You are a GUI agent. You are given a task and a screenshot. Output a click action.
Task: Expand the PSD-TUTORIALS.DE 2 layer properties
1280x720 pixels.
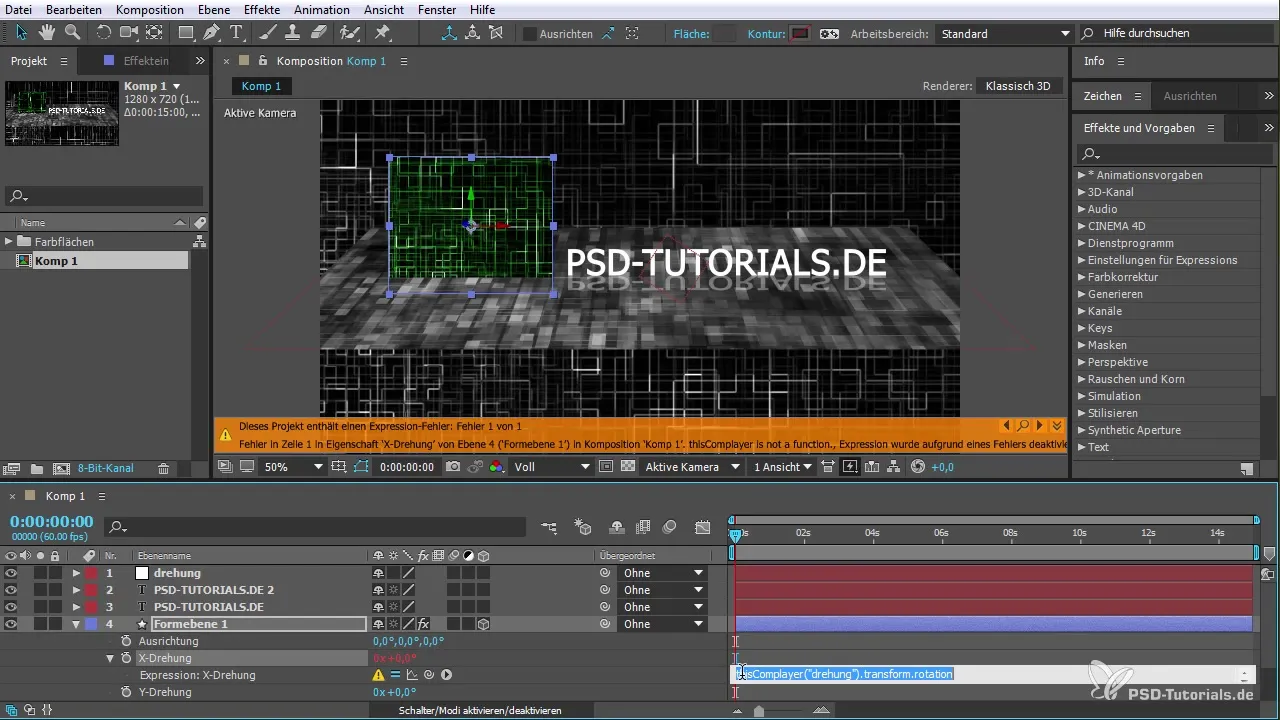[76, 590]
